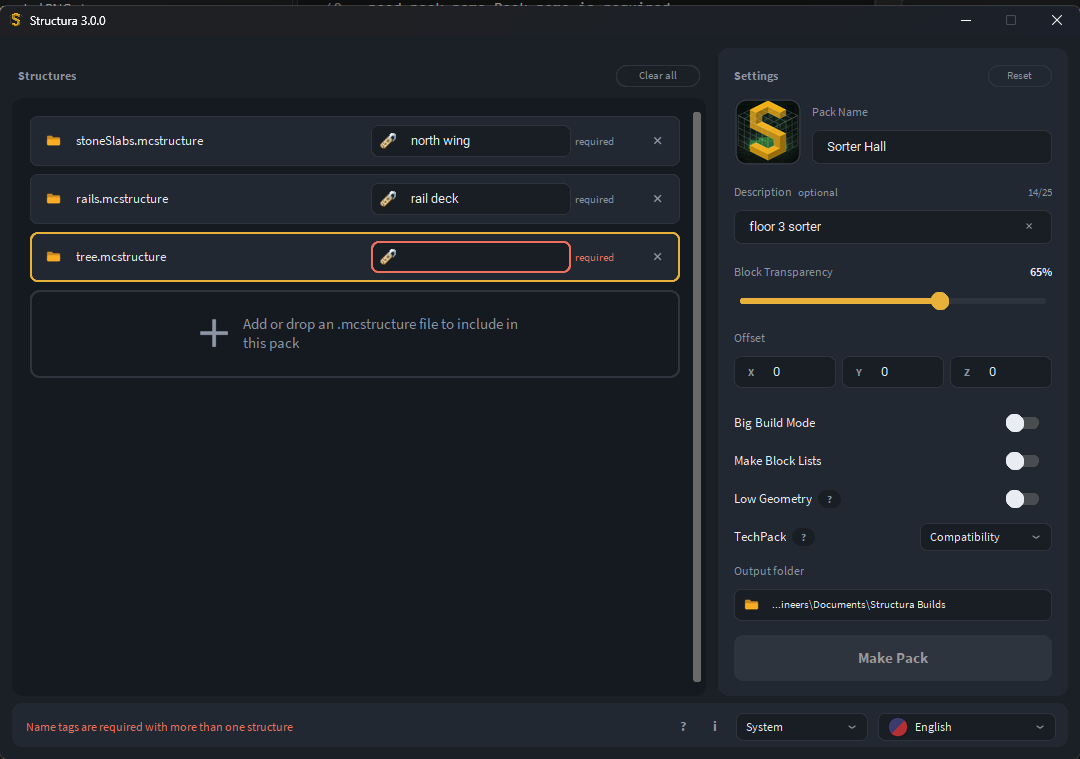Edit the rail deck name tag field
1080x759 pixels.
[470, 198]
